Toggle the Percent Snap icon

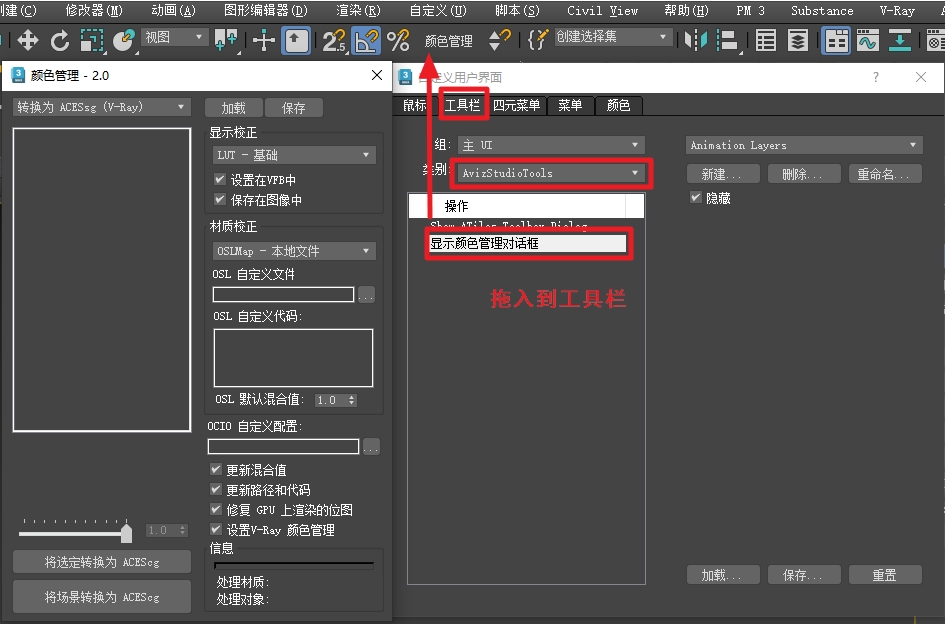point(398,41)
